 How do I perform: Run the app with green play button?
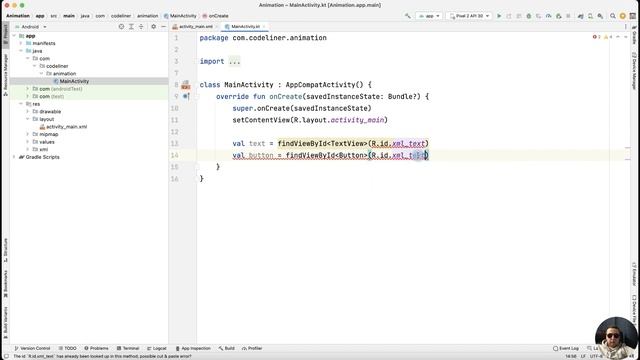(499, 16)
